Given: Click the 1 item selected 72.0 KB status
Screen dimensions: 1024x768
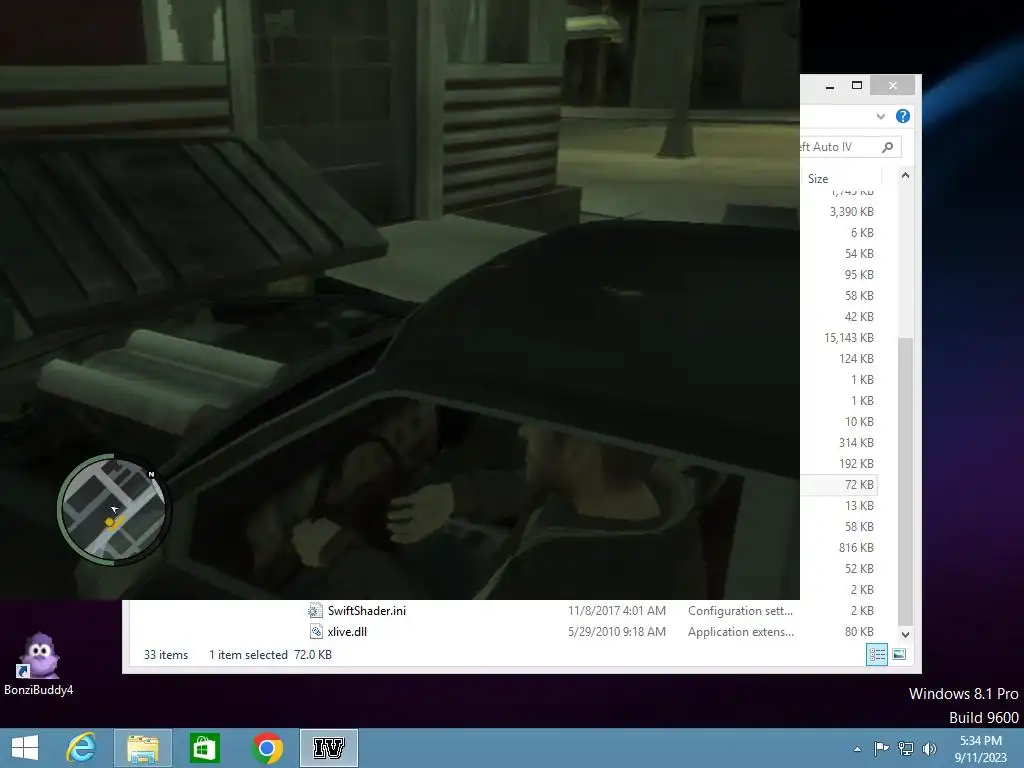Looking at the screenshot, I should coord(270,654).
